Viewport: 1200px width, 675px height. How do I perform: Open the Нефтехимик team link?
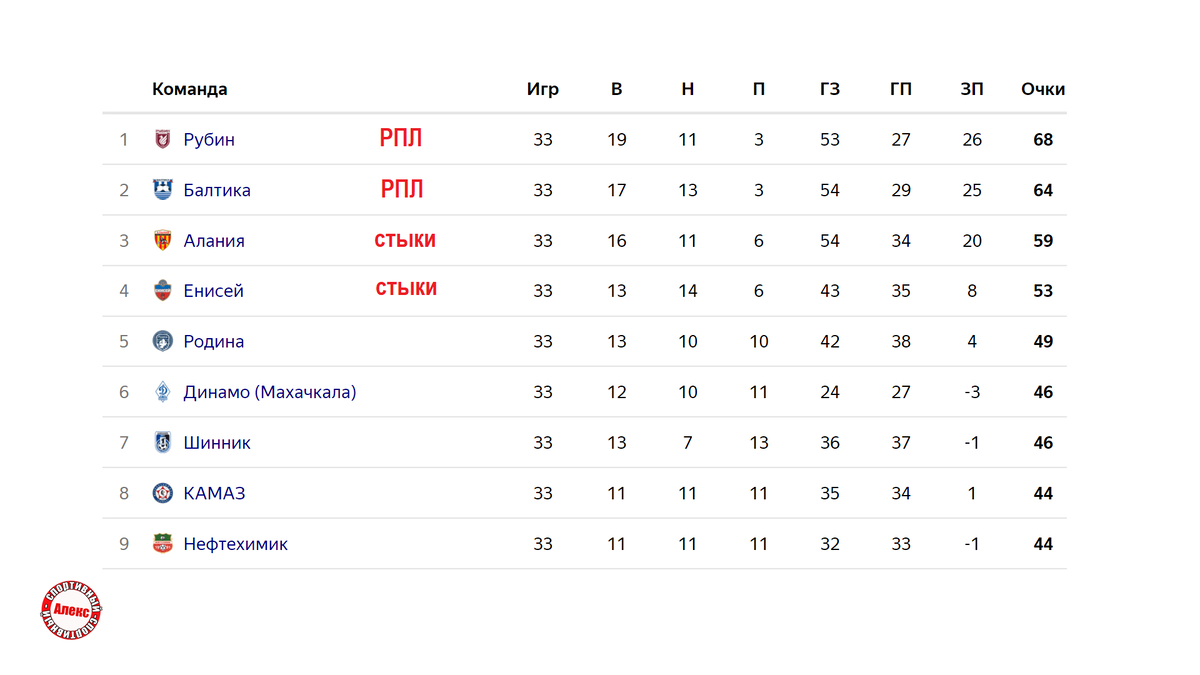(236, 544)
